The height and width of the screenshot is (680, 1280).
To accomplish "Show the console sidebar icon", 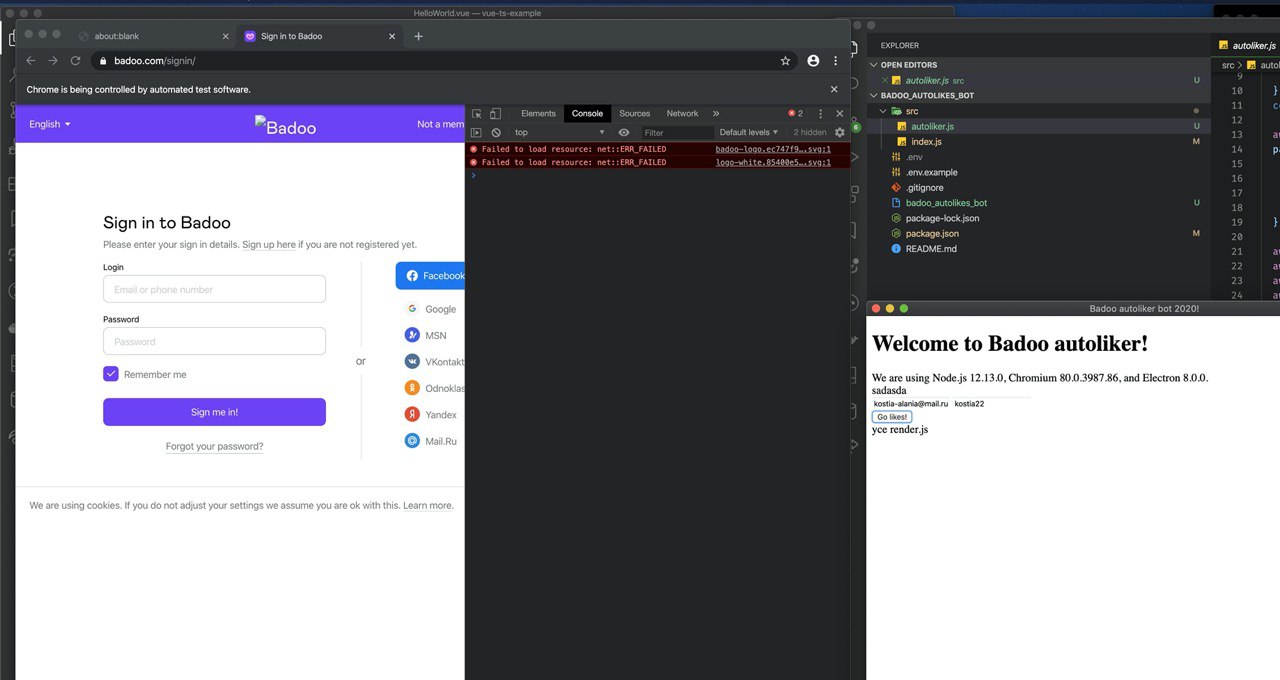I will pyautogui.click(x=476, y=132).
